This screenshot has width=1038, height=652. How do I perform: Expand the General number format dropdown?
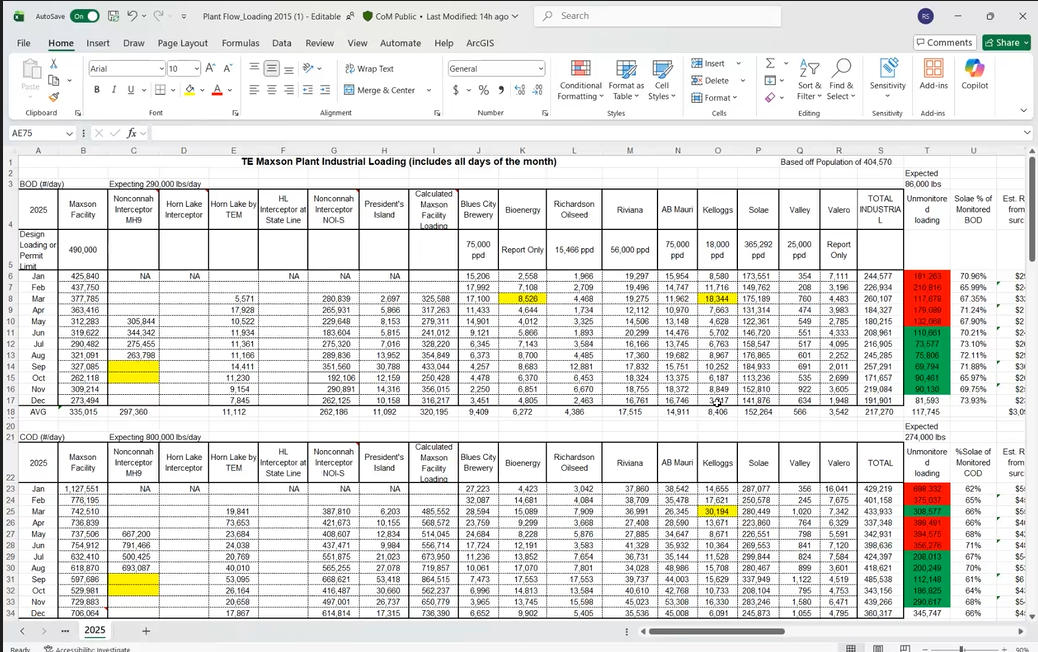click(541, 69)
